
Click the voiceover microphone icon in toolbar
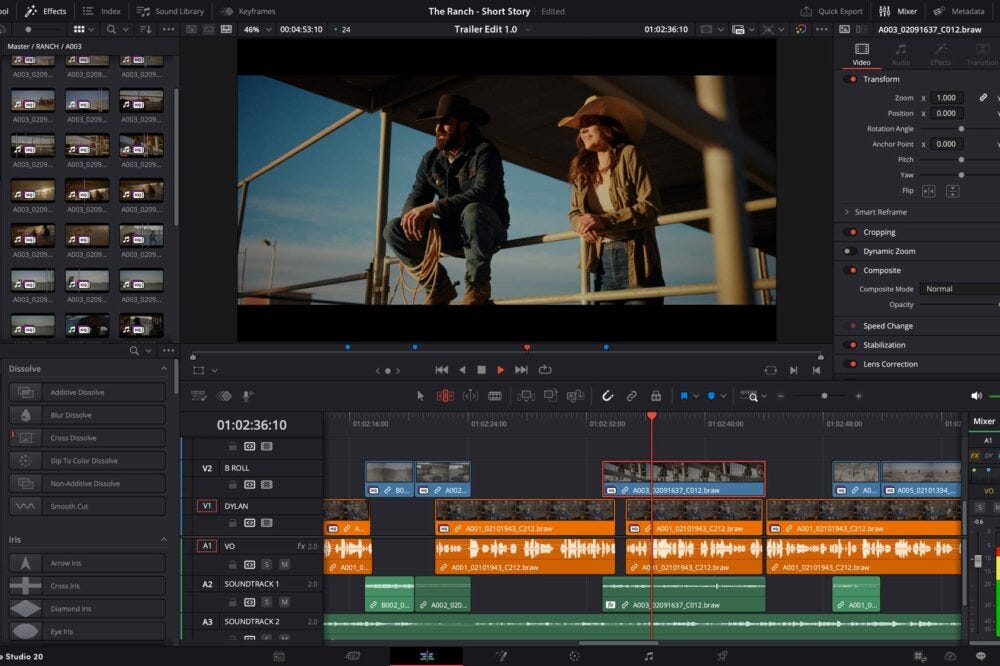coord(246,396)
